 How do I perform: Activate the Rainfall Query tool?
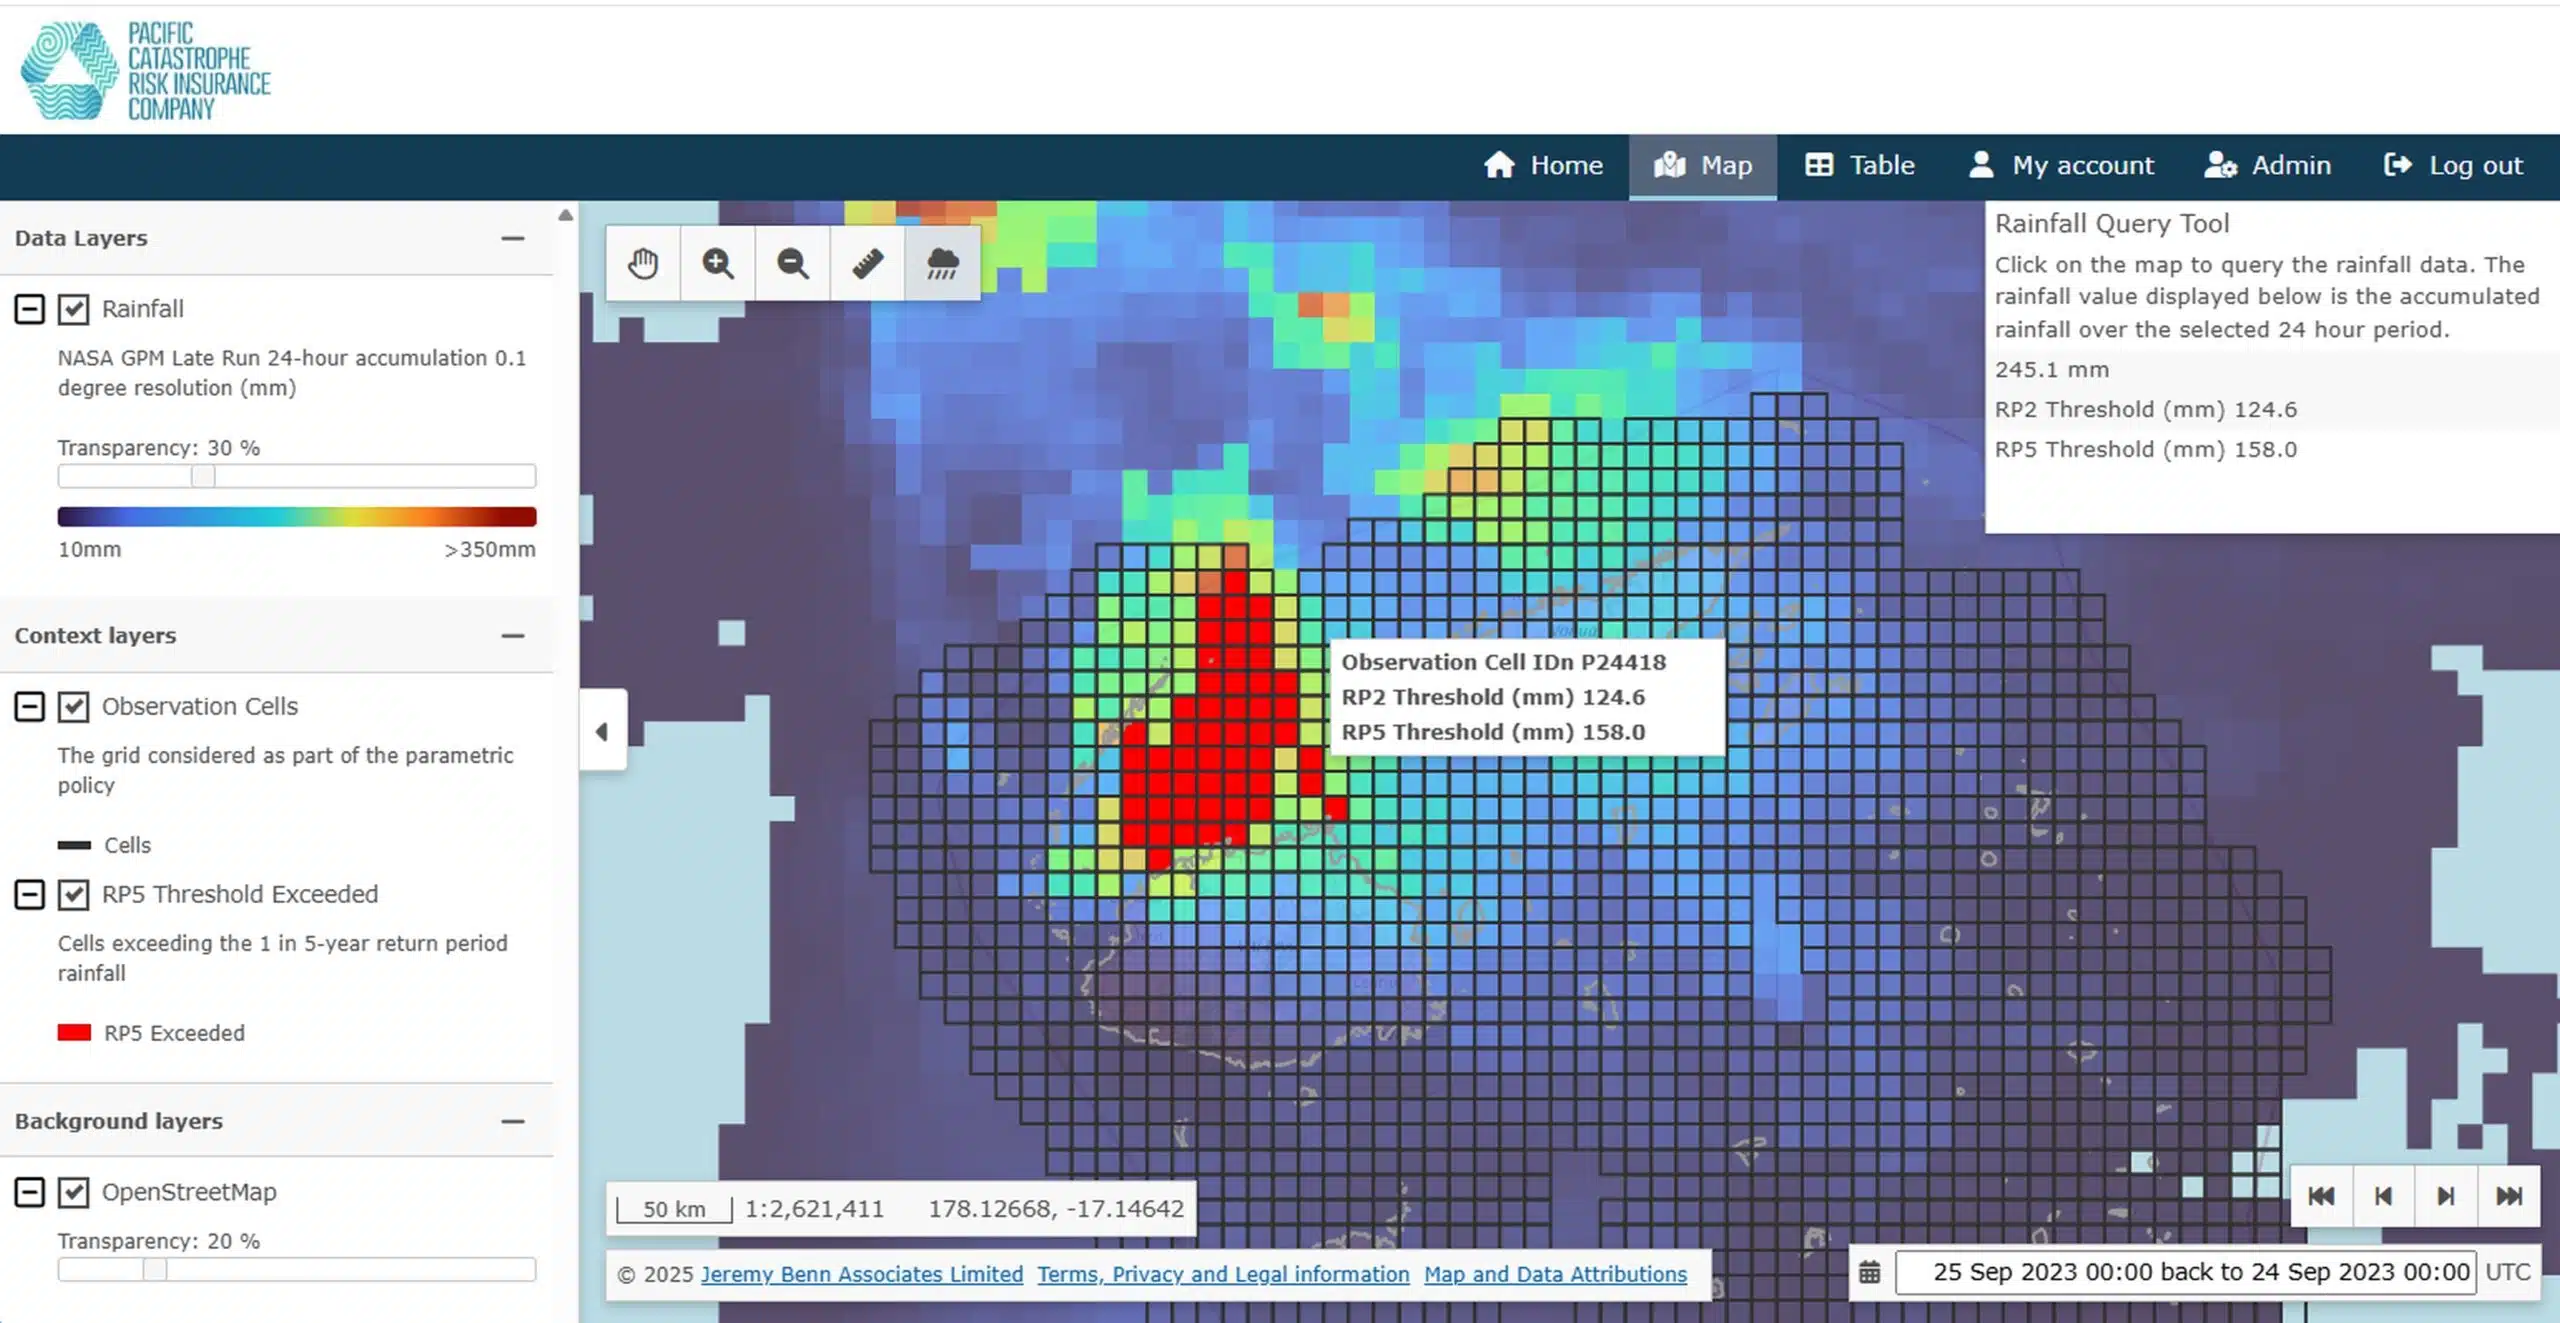pyautogui.click(x=941, y=263)
